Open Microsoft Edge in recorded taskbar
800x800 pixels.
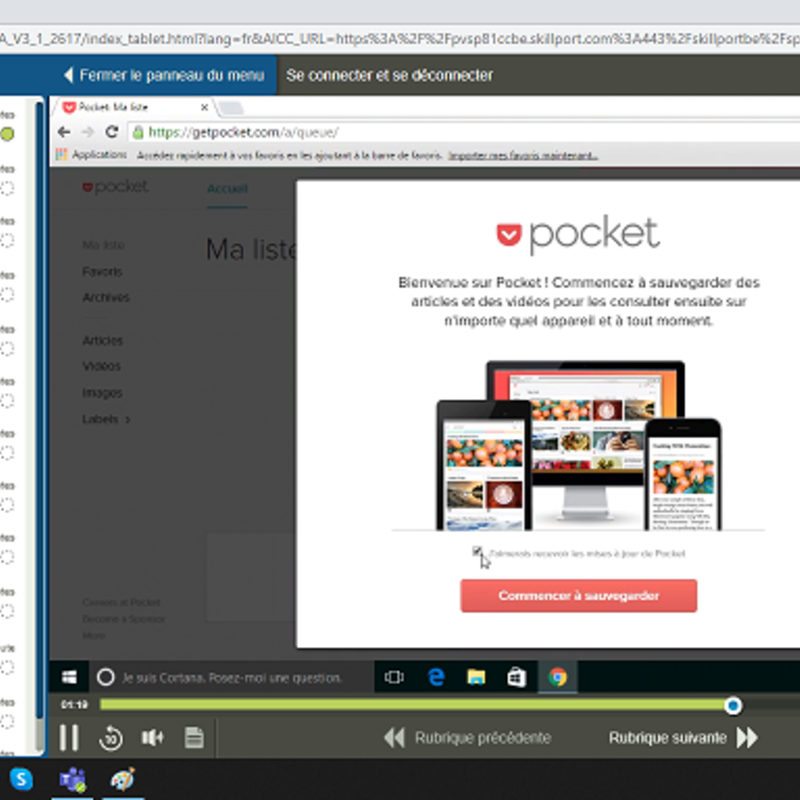click(436, 677)
